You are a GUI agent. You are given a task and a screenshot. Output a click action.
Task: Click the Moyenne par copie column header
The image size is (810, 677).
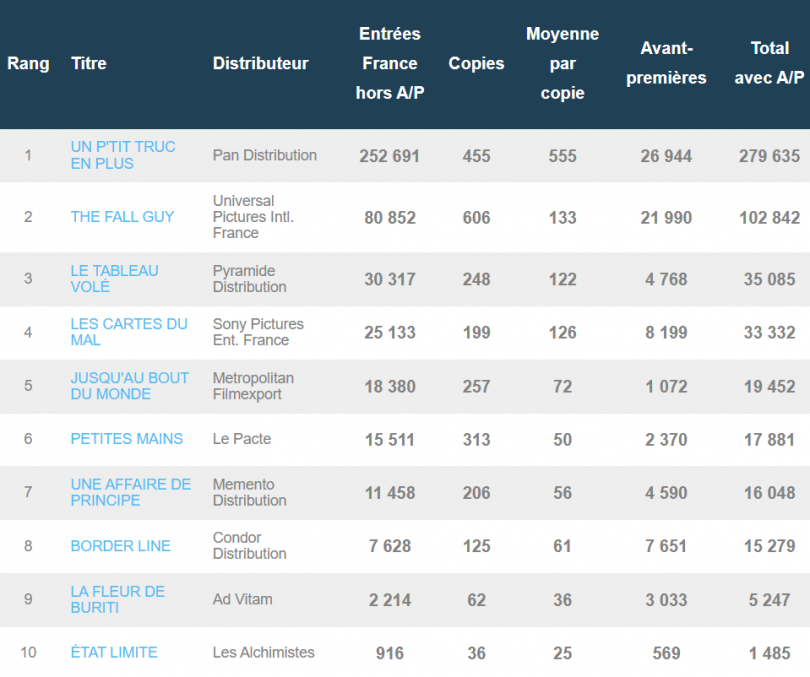tap(562, 63)
